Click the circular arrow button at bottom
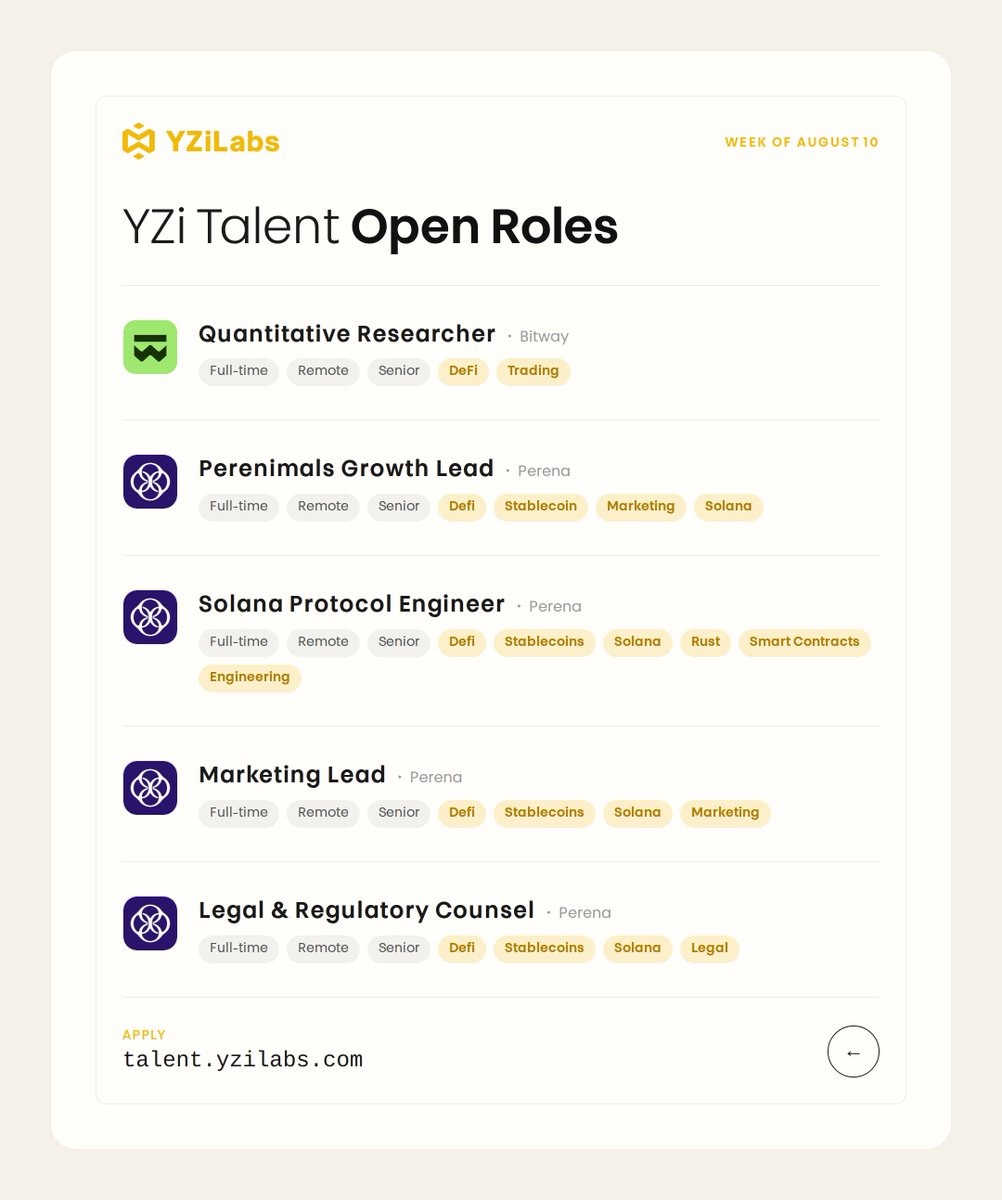The height and width of the screenshot is (1200, 1002). [x=853, y=1052]
